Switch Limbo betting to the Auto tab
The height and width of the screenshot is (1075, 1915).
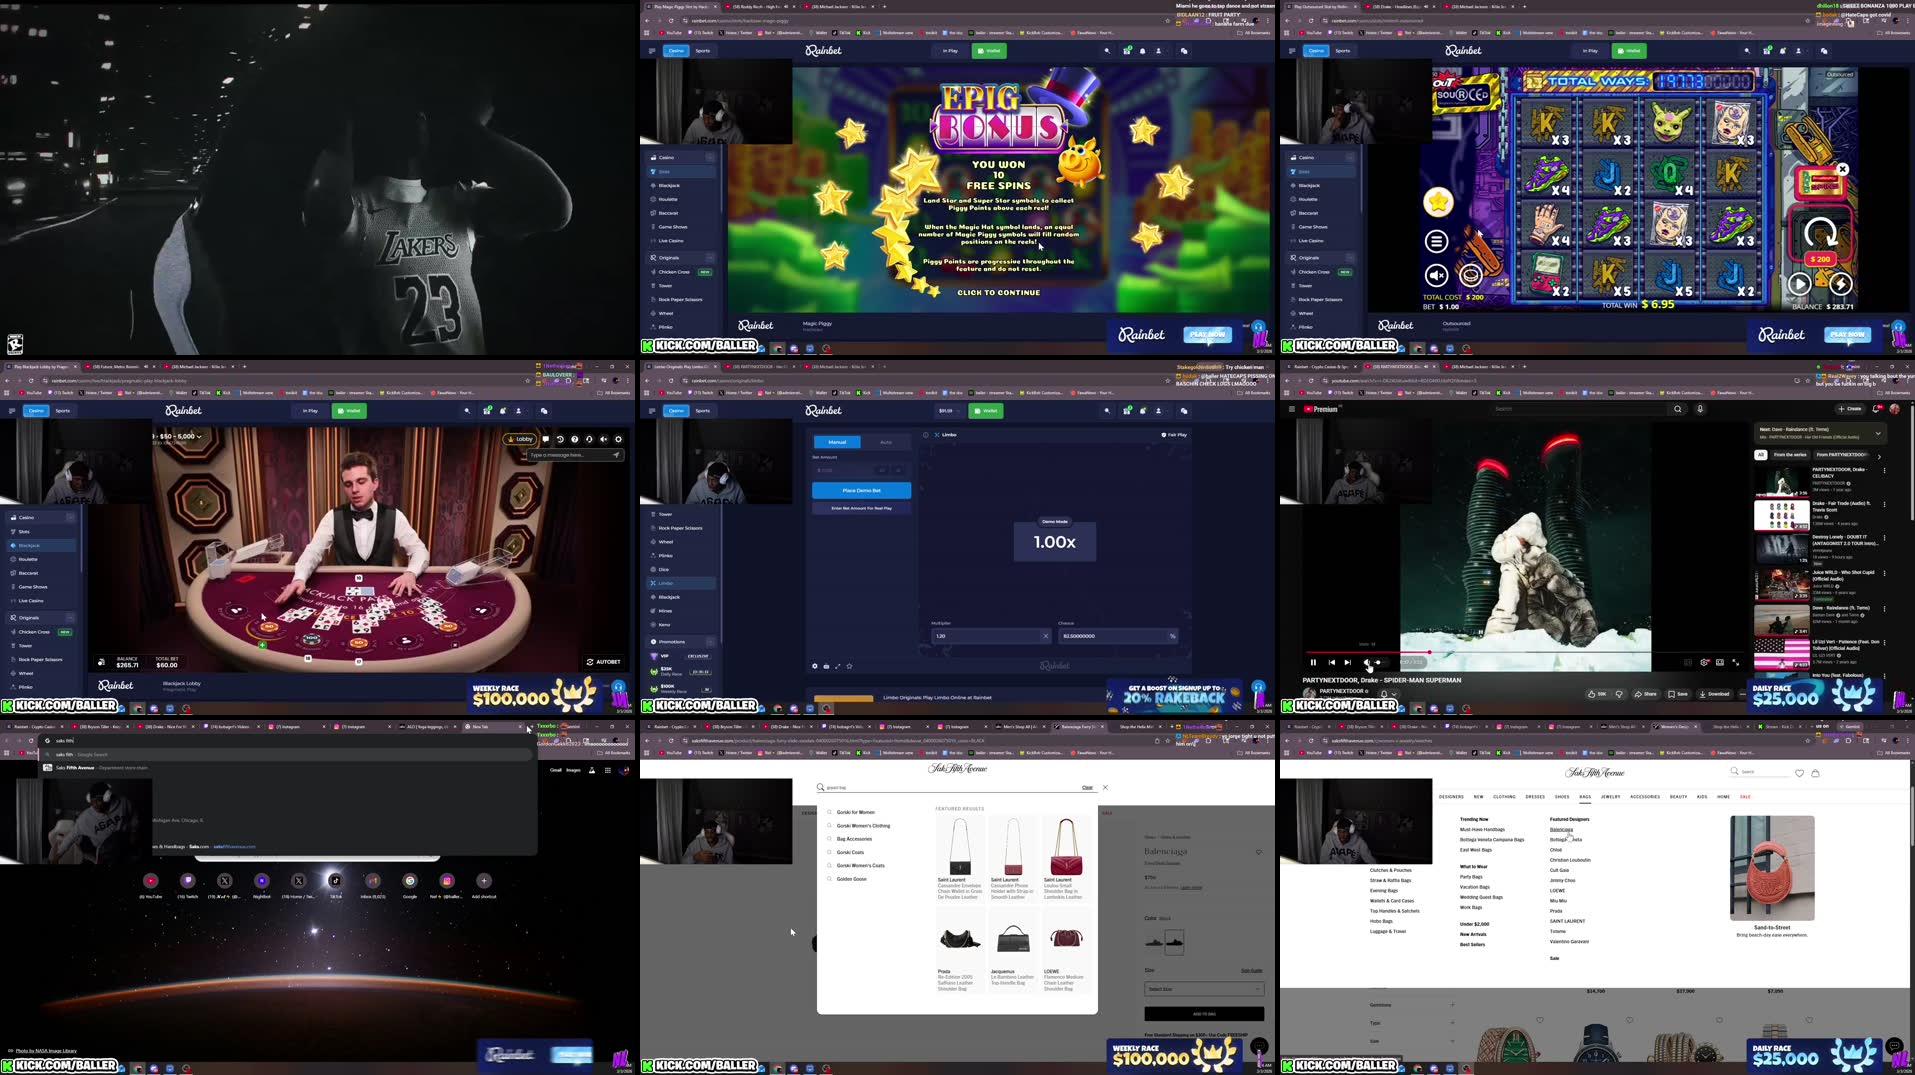tap(884, 441)
